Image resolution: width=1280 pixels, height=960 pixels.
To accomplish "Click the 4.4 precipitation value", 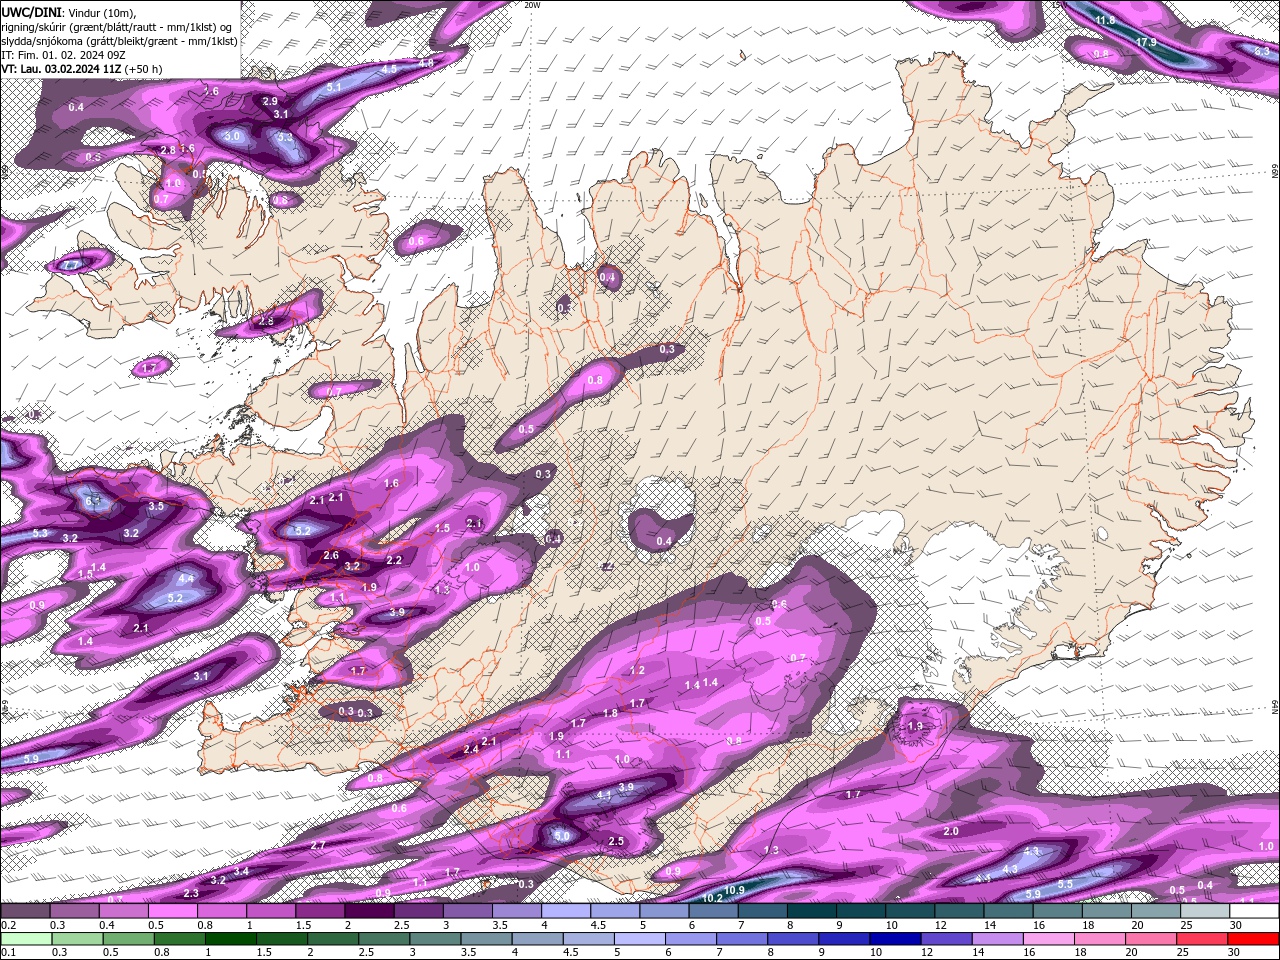I will click(186, 579).
